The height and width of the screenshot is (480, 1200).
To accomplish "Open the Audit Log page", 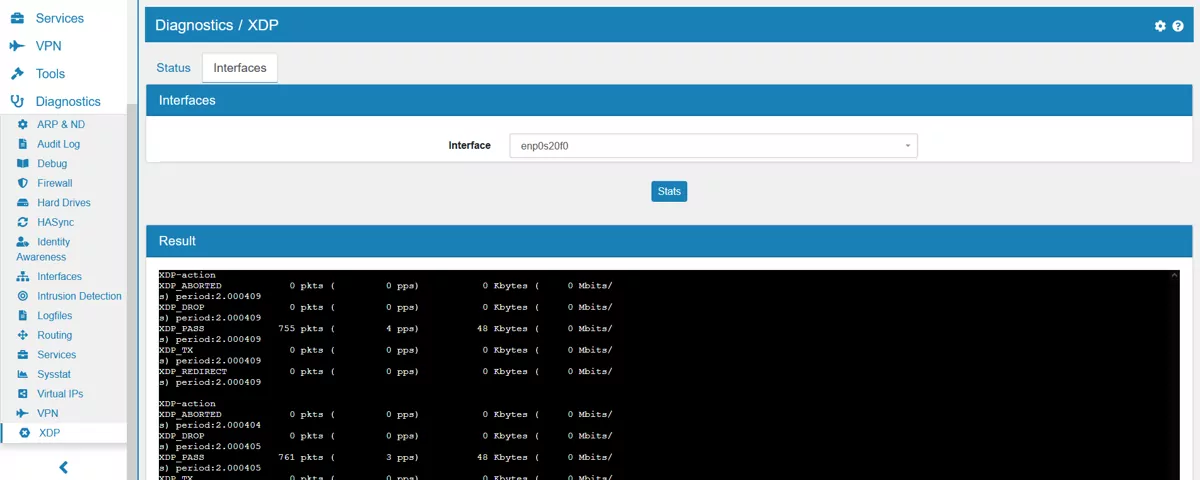I will 58,144.
